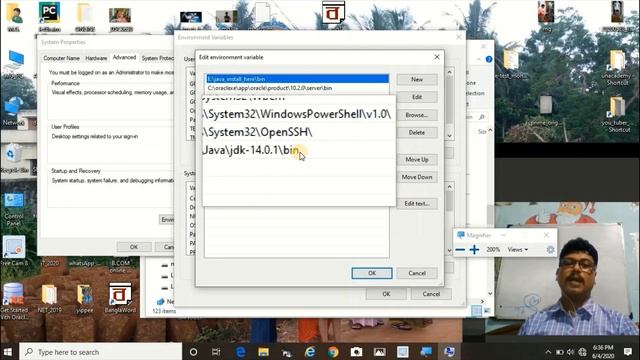Screen dimensions: 640x360
Task: Cancel the Edit environment variable dialog
Action: coord(417,273)
